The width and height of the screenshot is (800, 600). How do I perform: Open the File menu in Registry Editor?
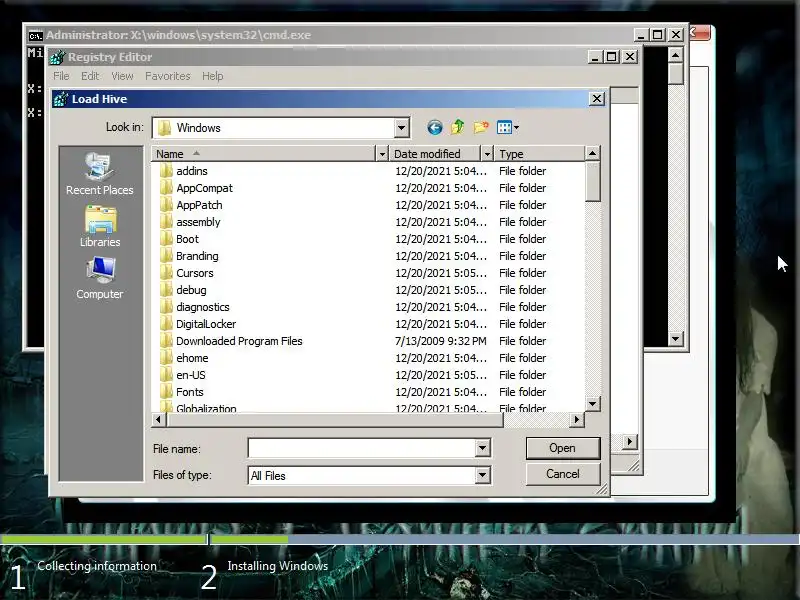[61, 76]
